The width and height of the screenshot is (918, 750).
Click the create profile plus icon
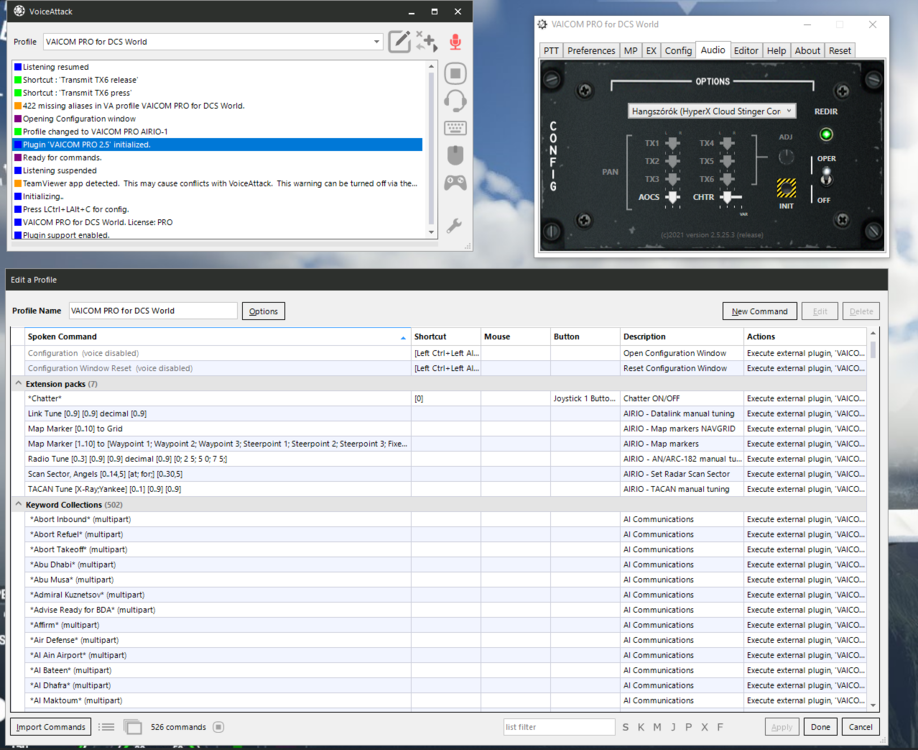427,42
